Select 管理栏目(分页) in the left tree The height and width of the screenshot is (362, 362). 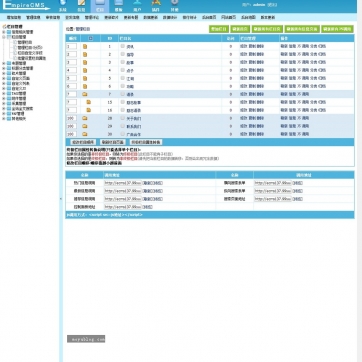pos(30,48)
